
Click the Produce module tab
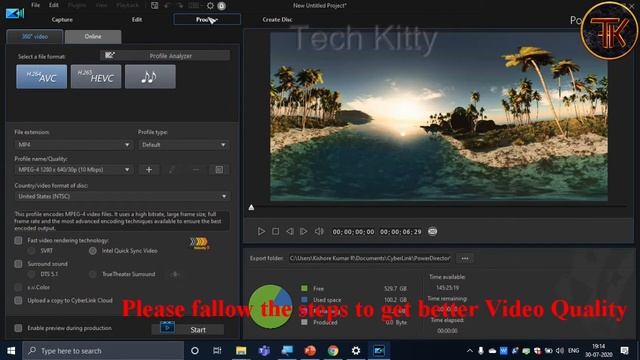tap(207, 19)
